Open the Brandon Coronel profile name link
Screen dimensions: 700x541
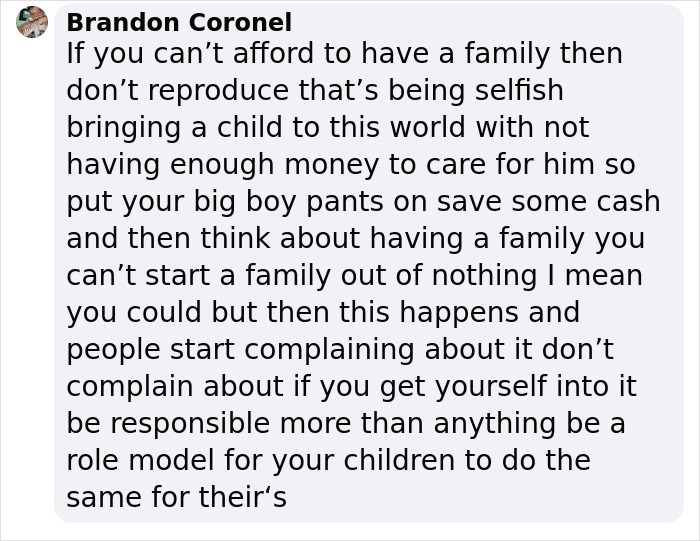click(x=179, y=22)
